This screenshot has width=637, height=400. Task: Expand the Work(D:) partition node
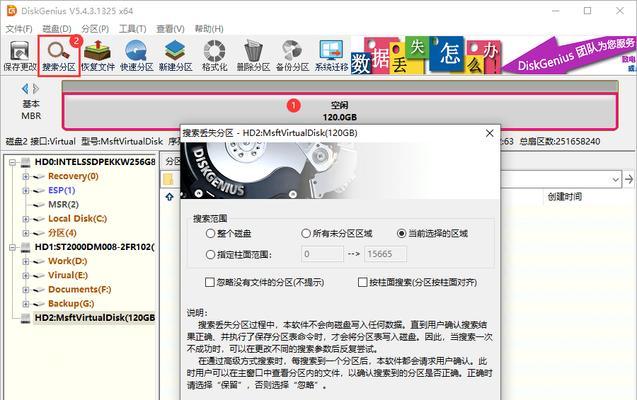click(26, 262)
